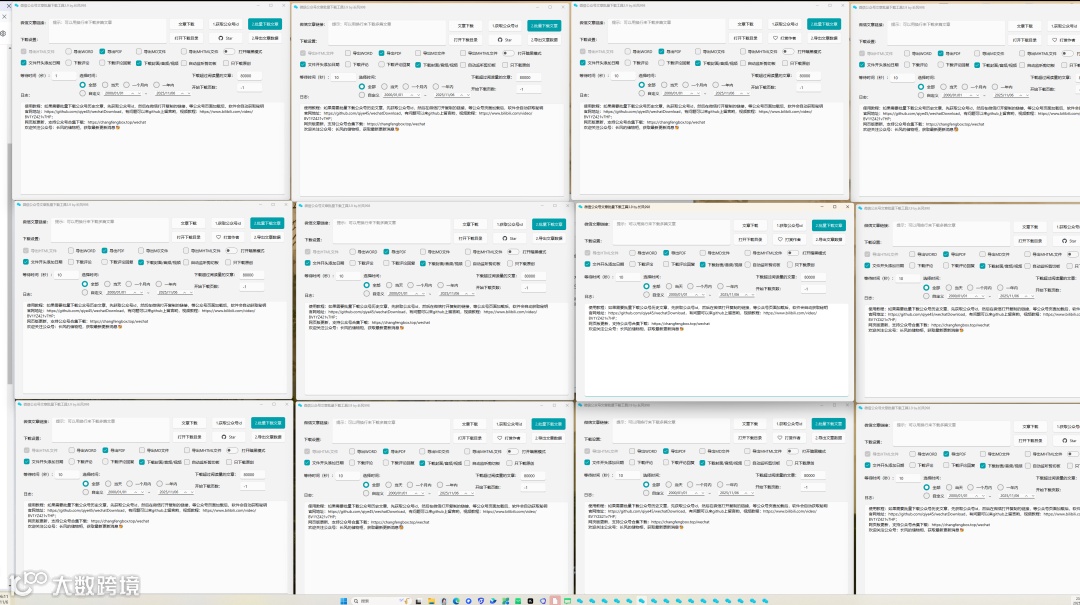Toggle 打开极简模式 switch in middle-row second window

(x=513, y=252)
